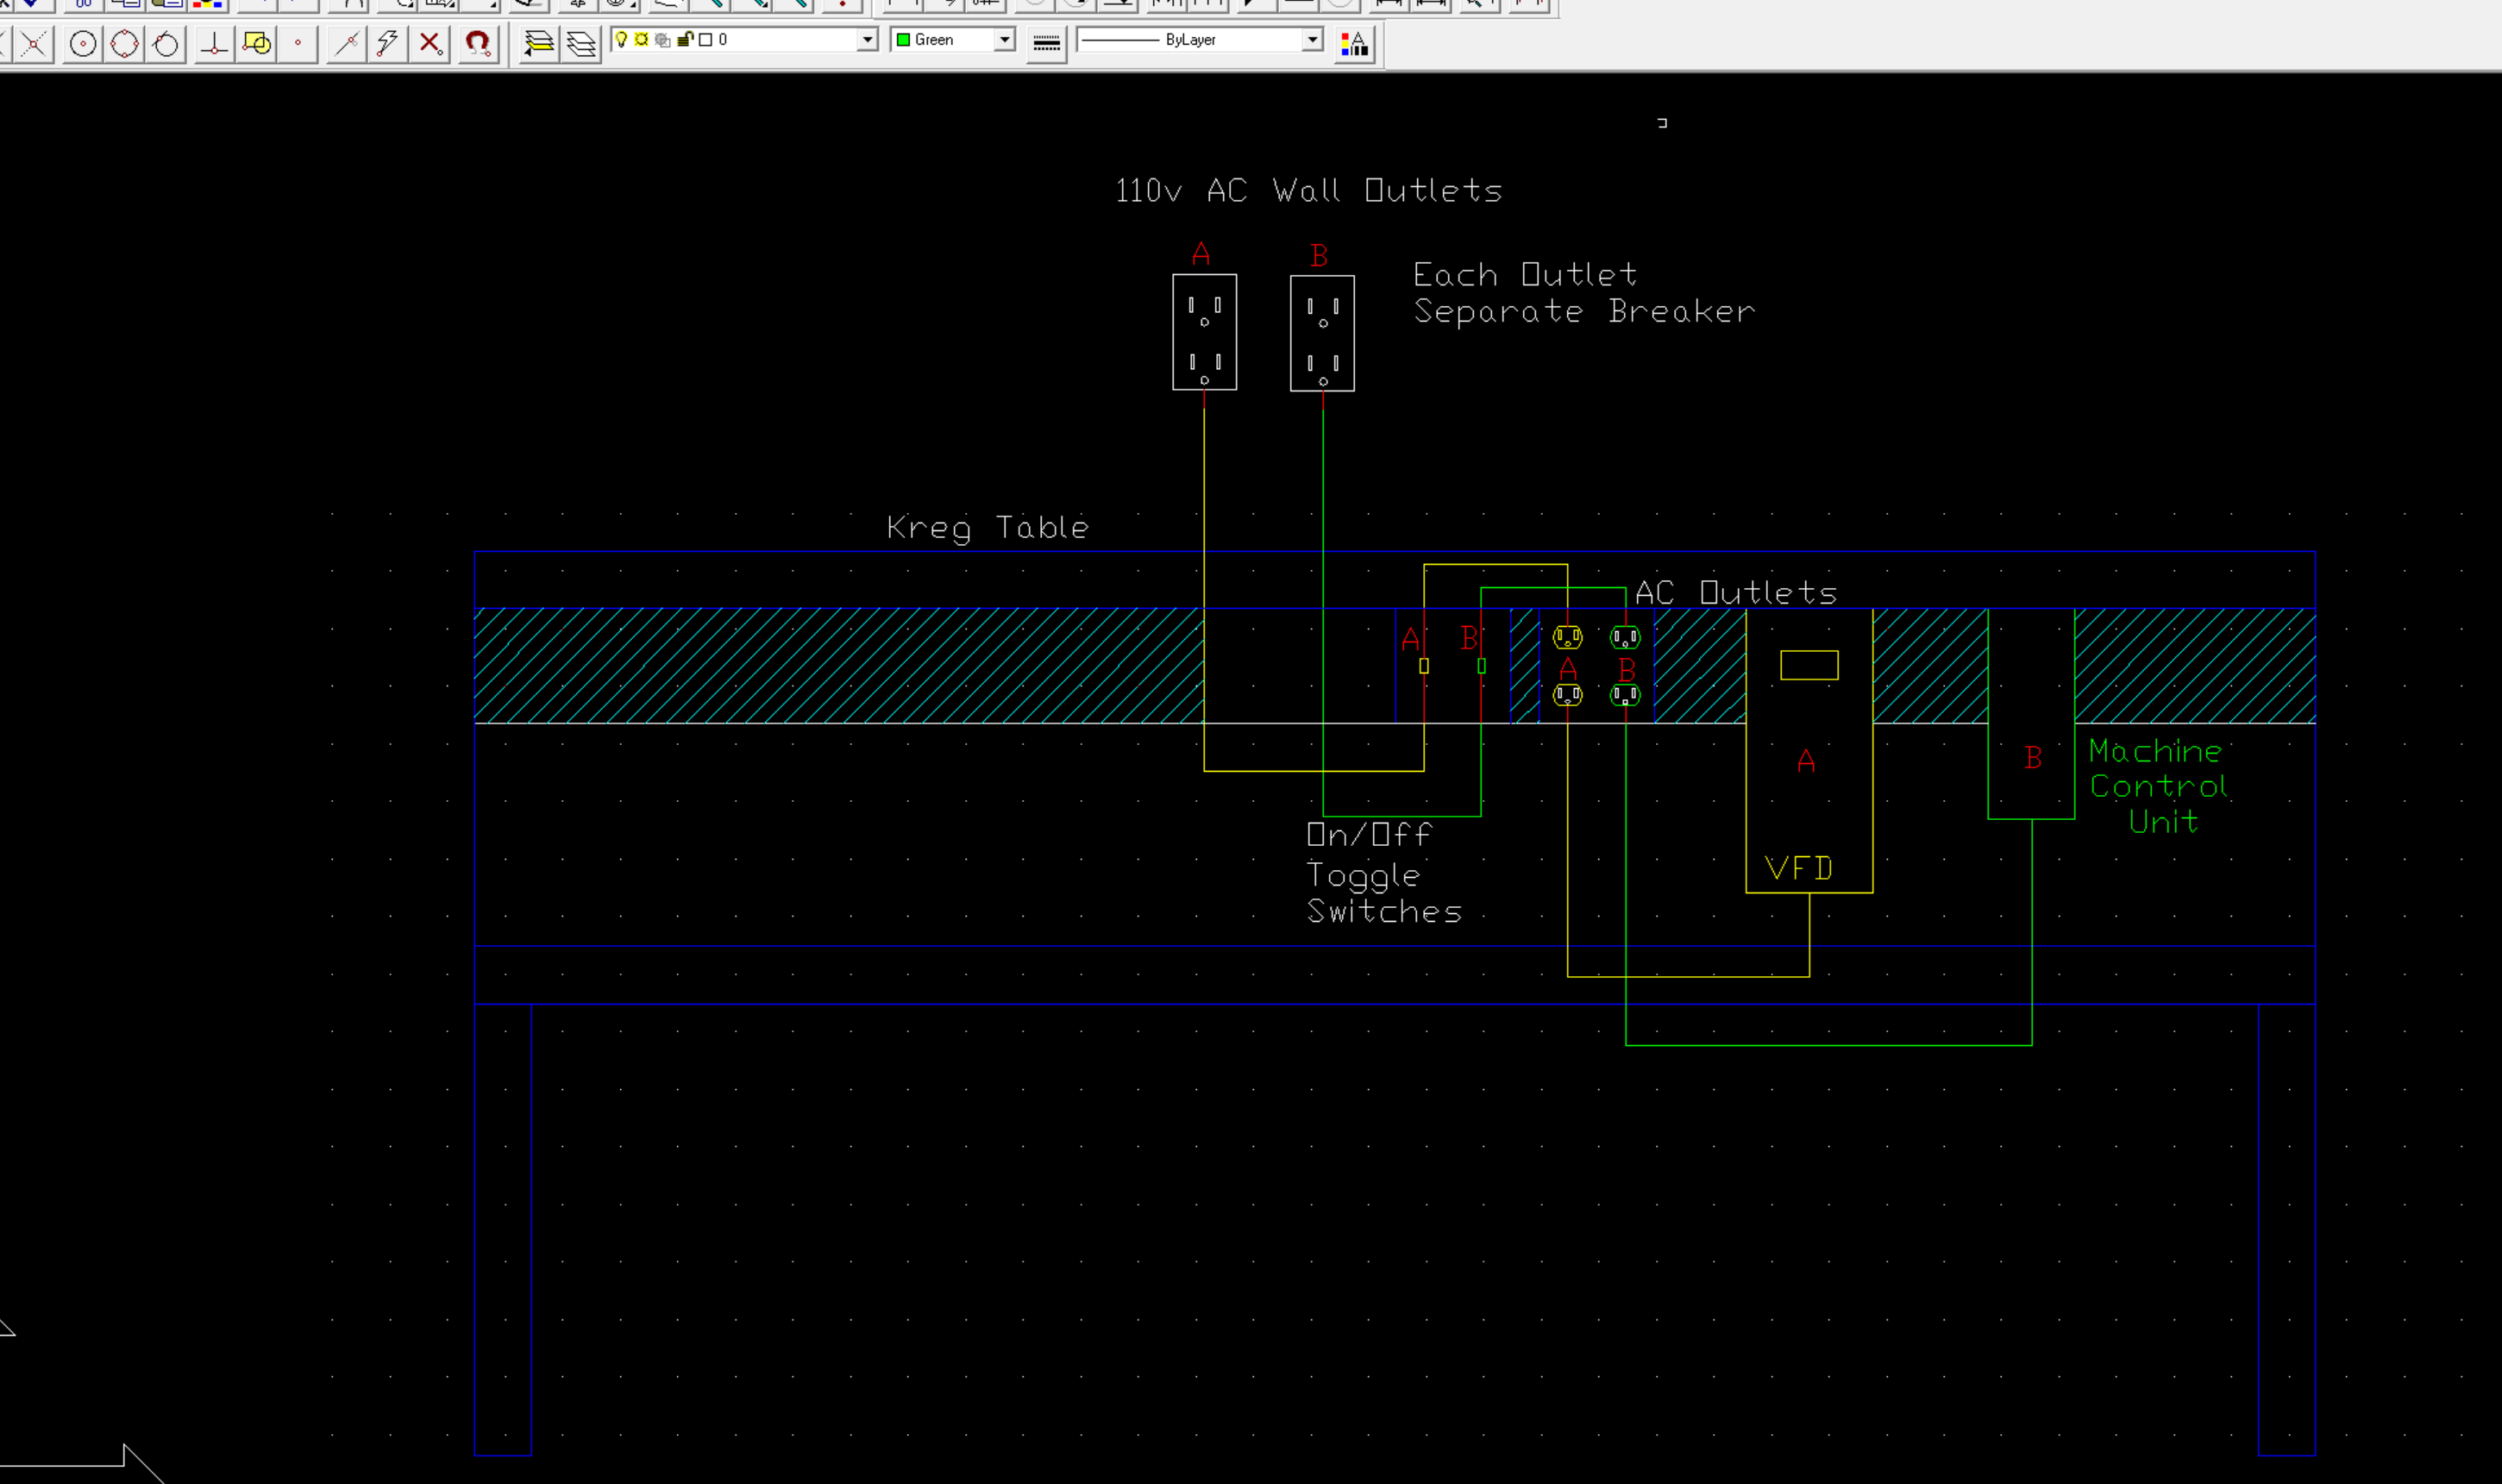Screen dimensions: 2502x1484
Task: Expand the ByLayer linetype dropdown
Action: tap(1312, 40)
